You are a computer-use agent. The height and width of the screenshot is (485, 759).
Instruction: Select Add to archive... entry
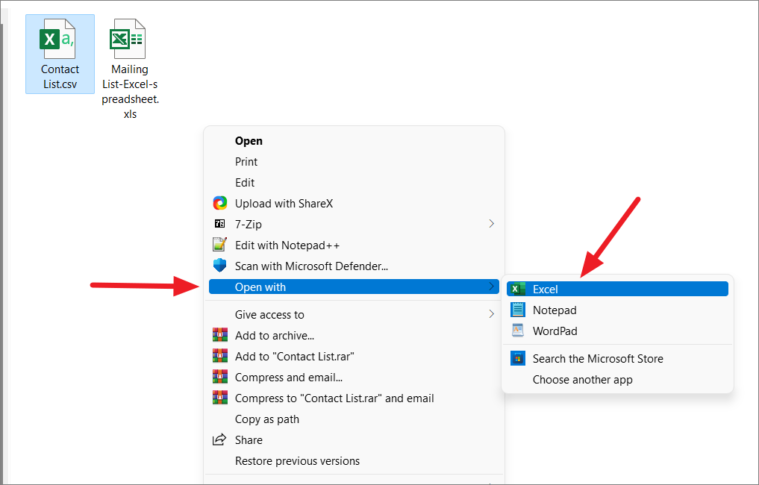(x=354, y=335)
